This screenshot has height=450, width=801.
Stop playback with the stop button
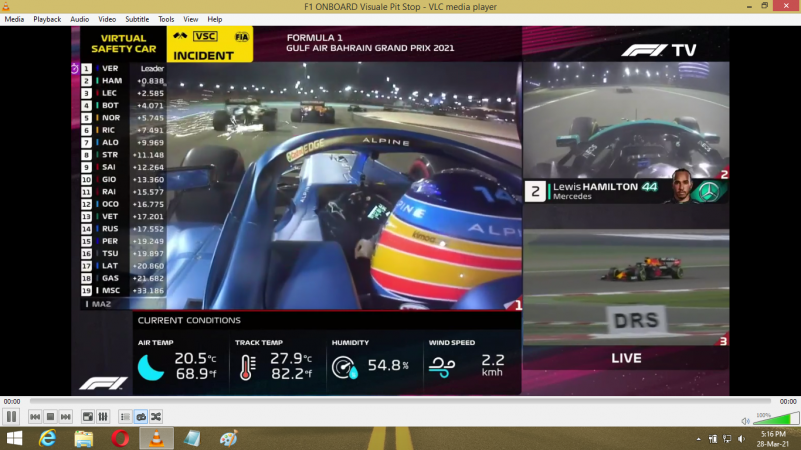tap(50, 417)
